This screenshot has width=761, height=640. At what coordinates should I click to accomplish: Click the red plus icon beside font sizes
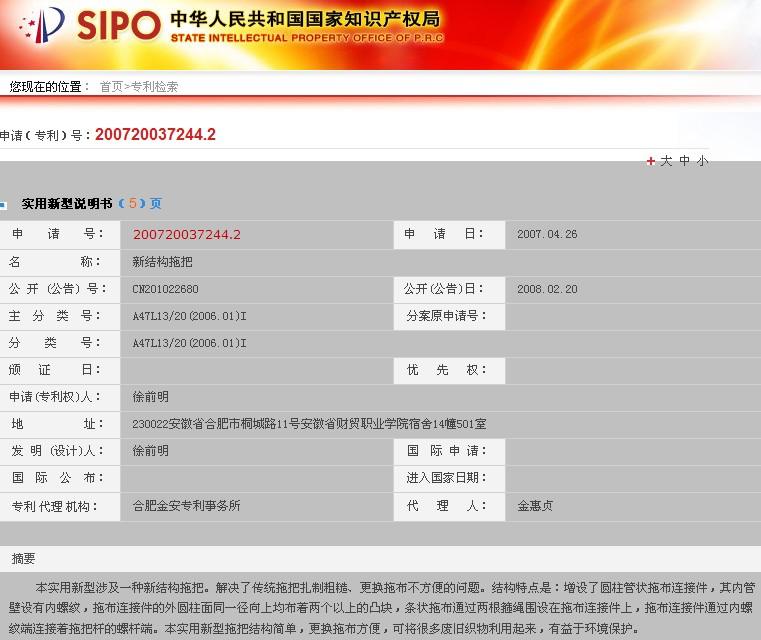pyautogui.click(x=650, y=161)
